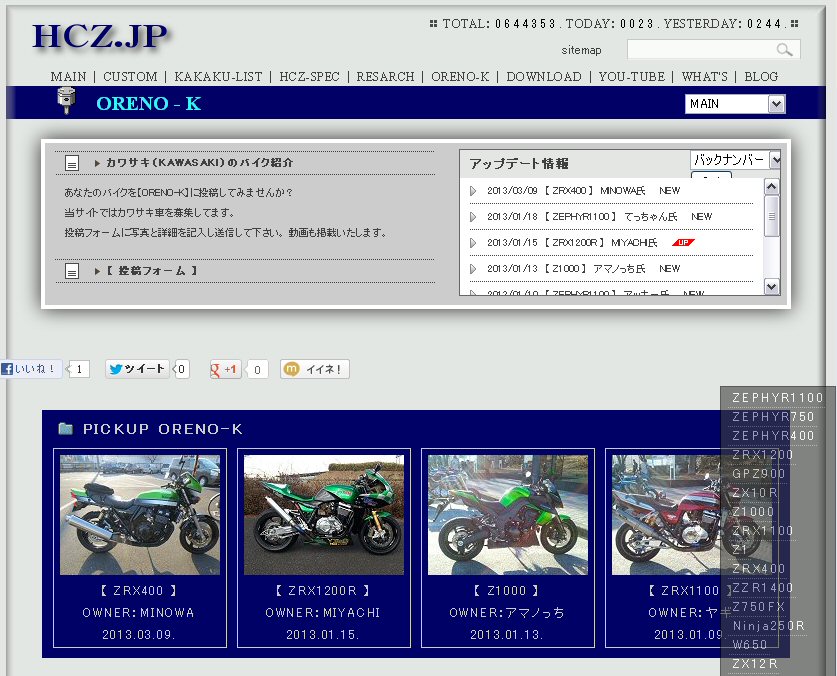
Task: Click the 【 Z1000 】 caption
Action: pyautogui.click(x=507, y=590)
